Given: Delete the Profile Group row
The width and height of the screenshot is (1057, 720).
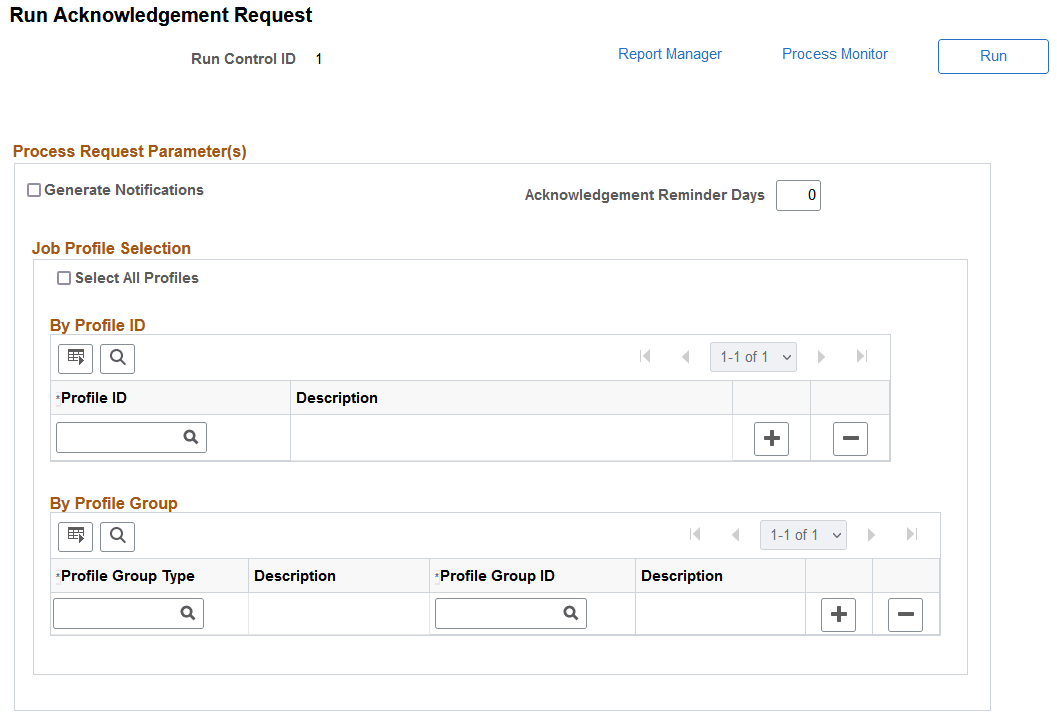Looking at the screenshot, I should click(905, 614).
